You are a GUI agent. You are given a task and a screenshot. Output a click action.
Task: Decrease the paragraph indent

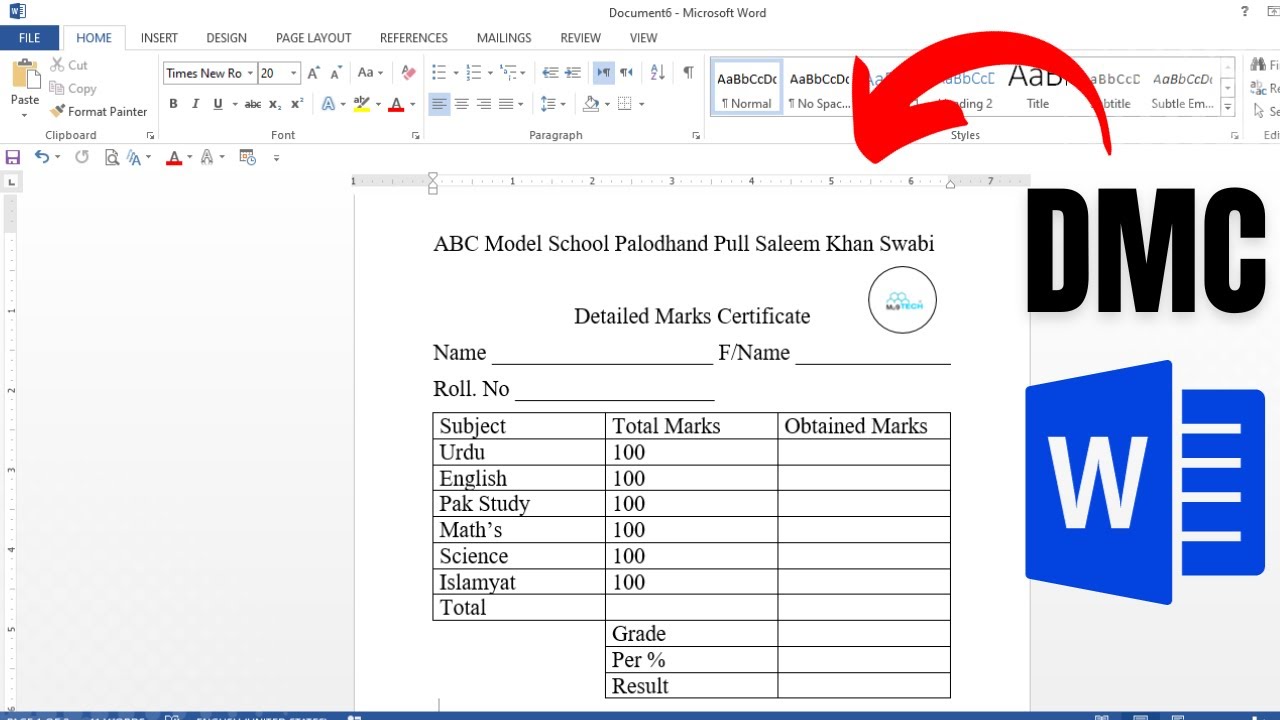[x=550, y=73]
